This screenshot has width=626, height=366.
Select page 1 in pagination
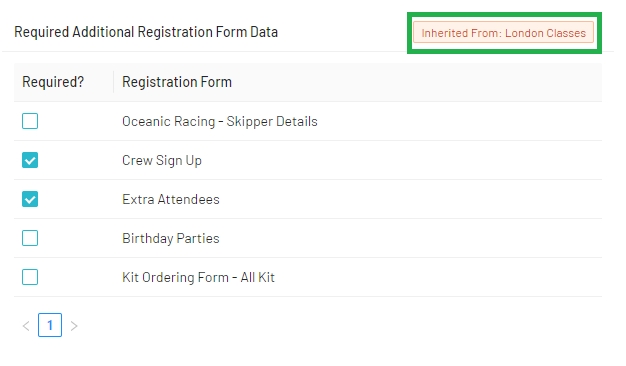[x=50, y=325]
